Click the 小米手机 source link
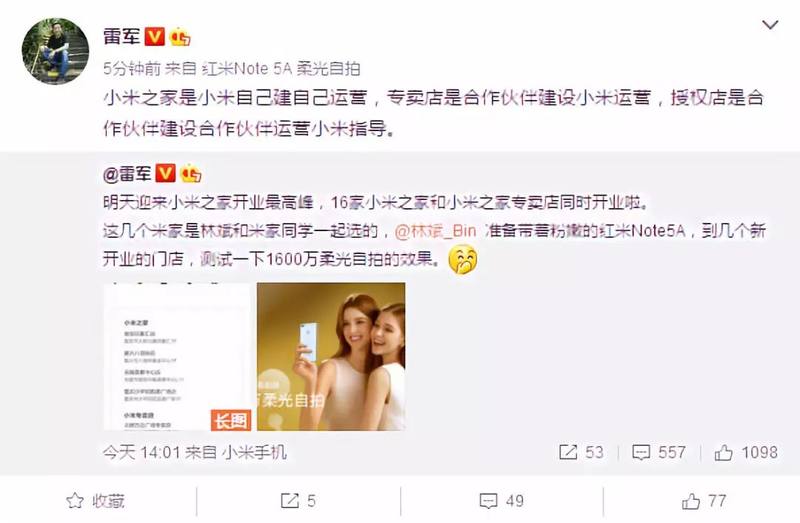800x523 pixels. coord(254,452)
